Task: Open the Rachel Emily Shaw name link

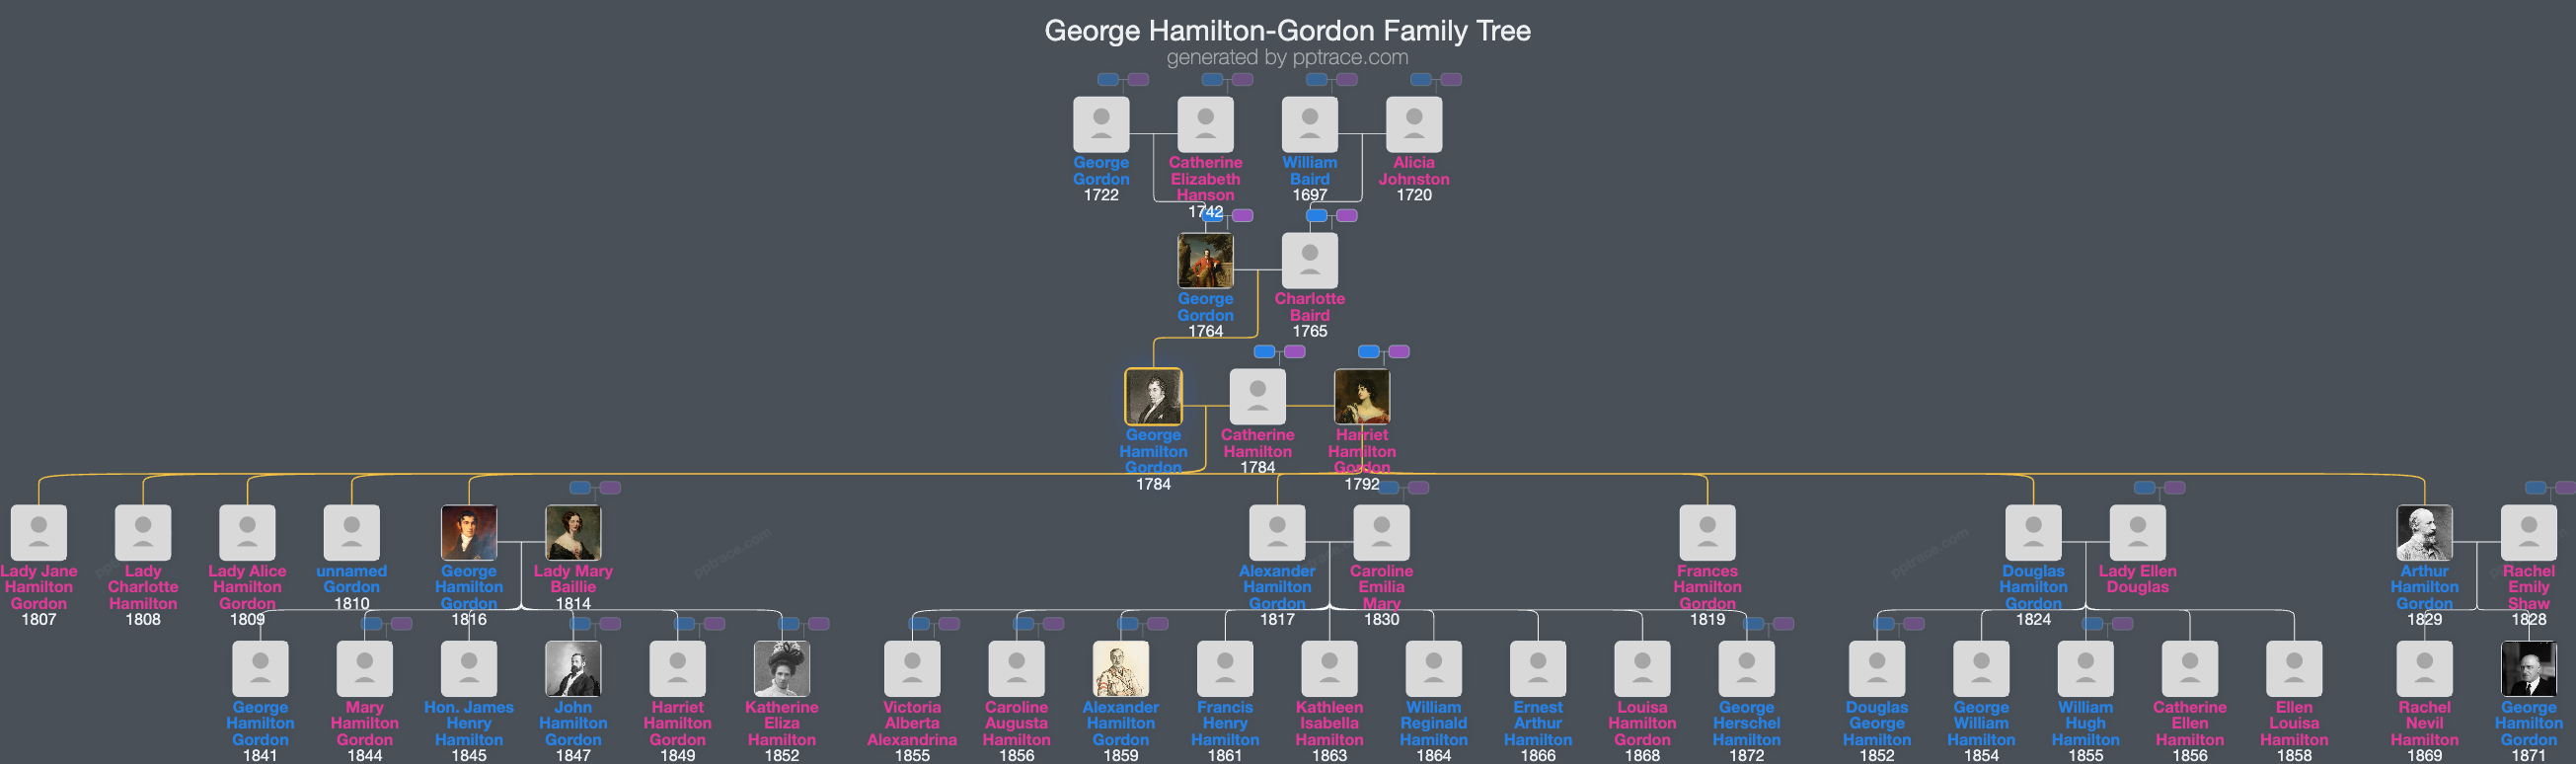Action: pos(2528,587)
